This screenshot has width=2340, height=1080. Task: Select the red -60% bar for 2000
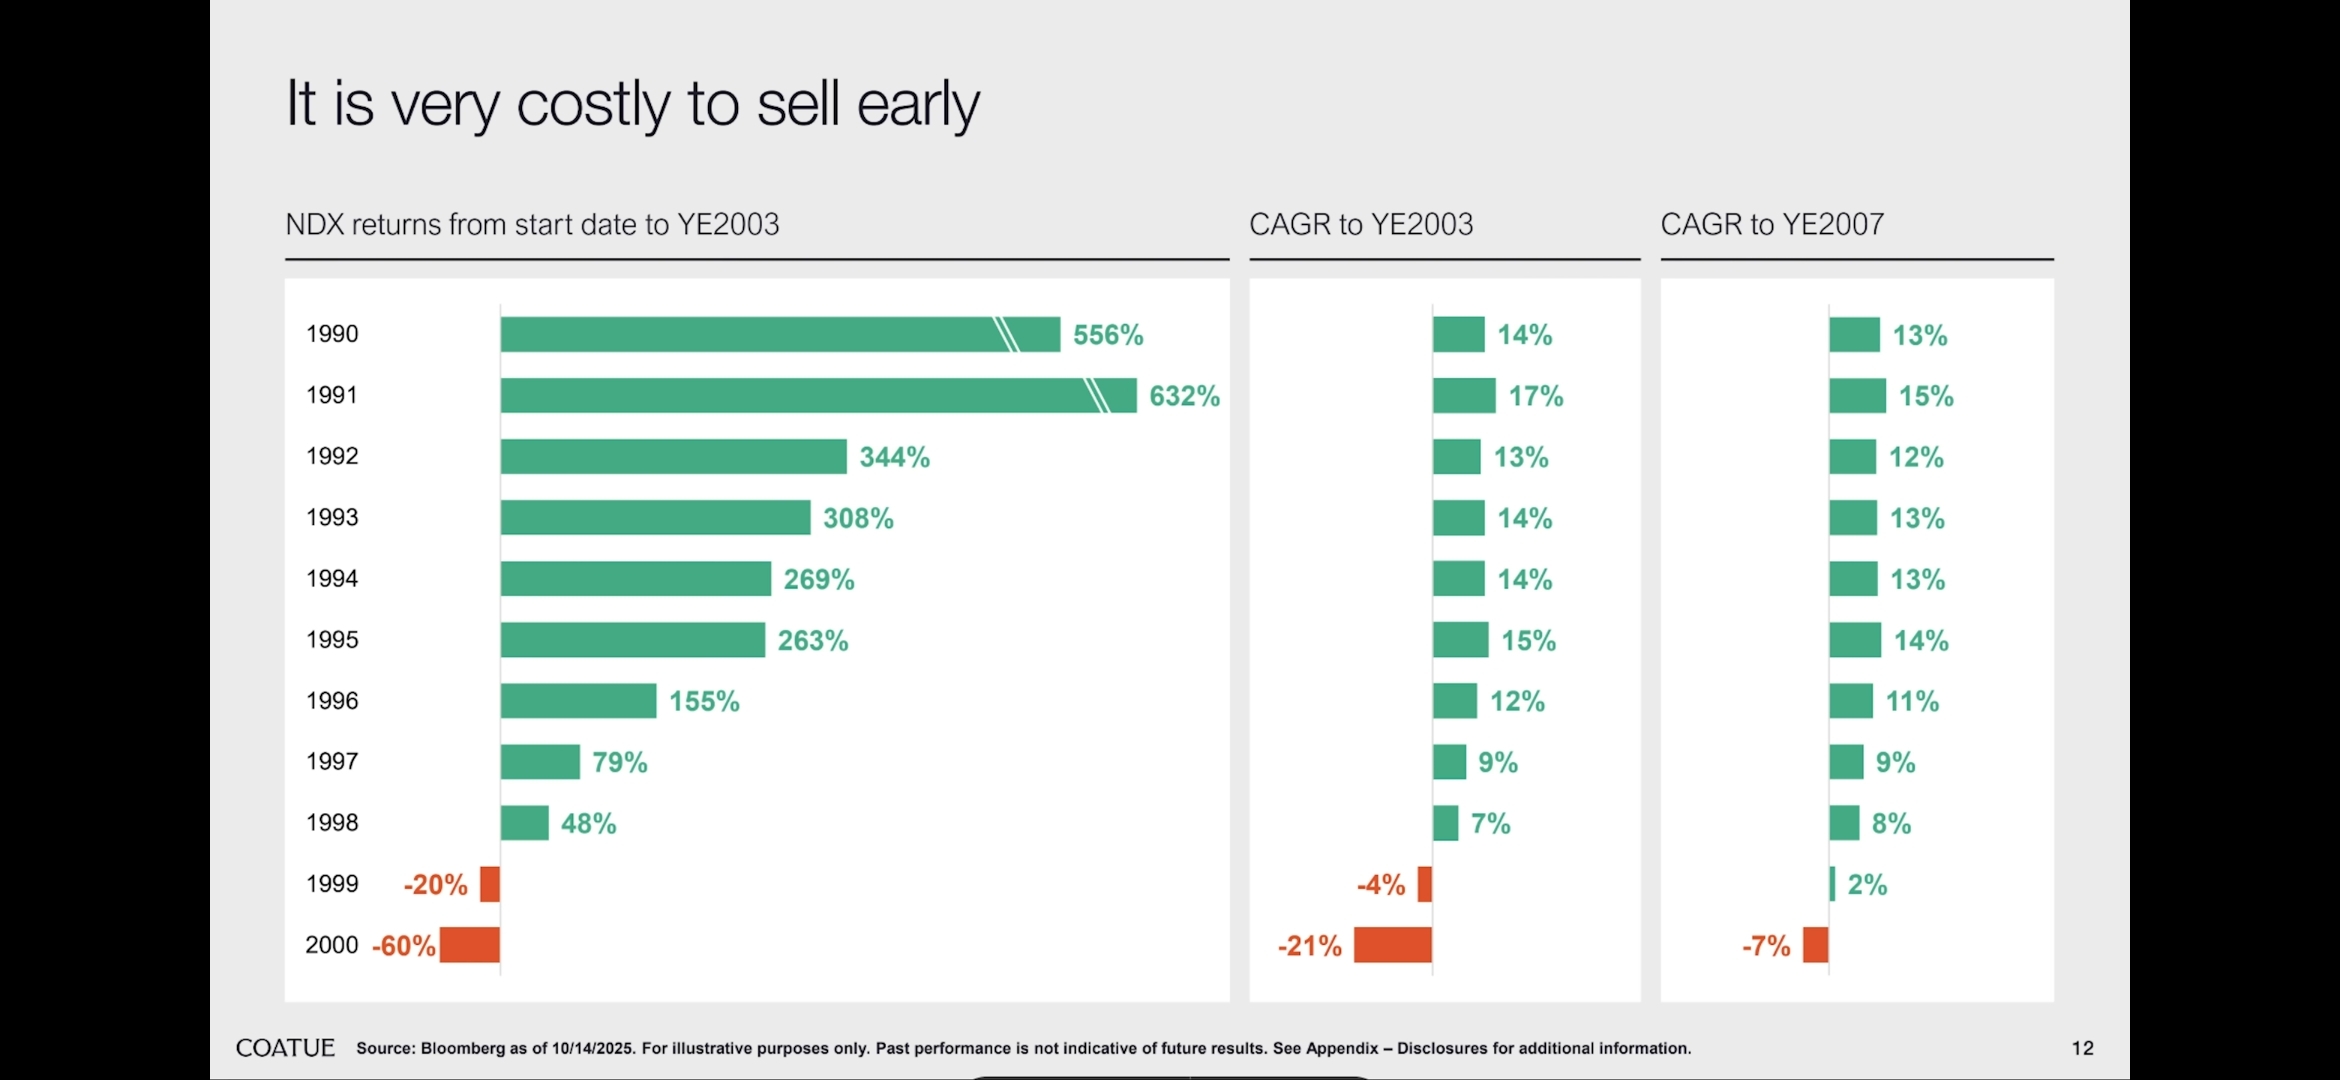pyautogui.click(x=470, y=945)
